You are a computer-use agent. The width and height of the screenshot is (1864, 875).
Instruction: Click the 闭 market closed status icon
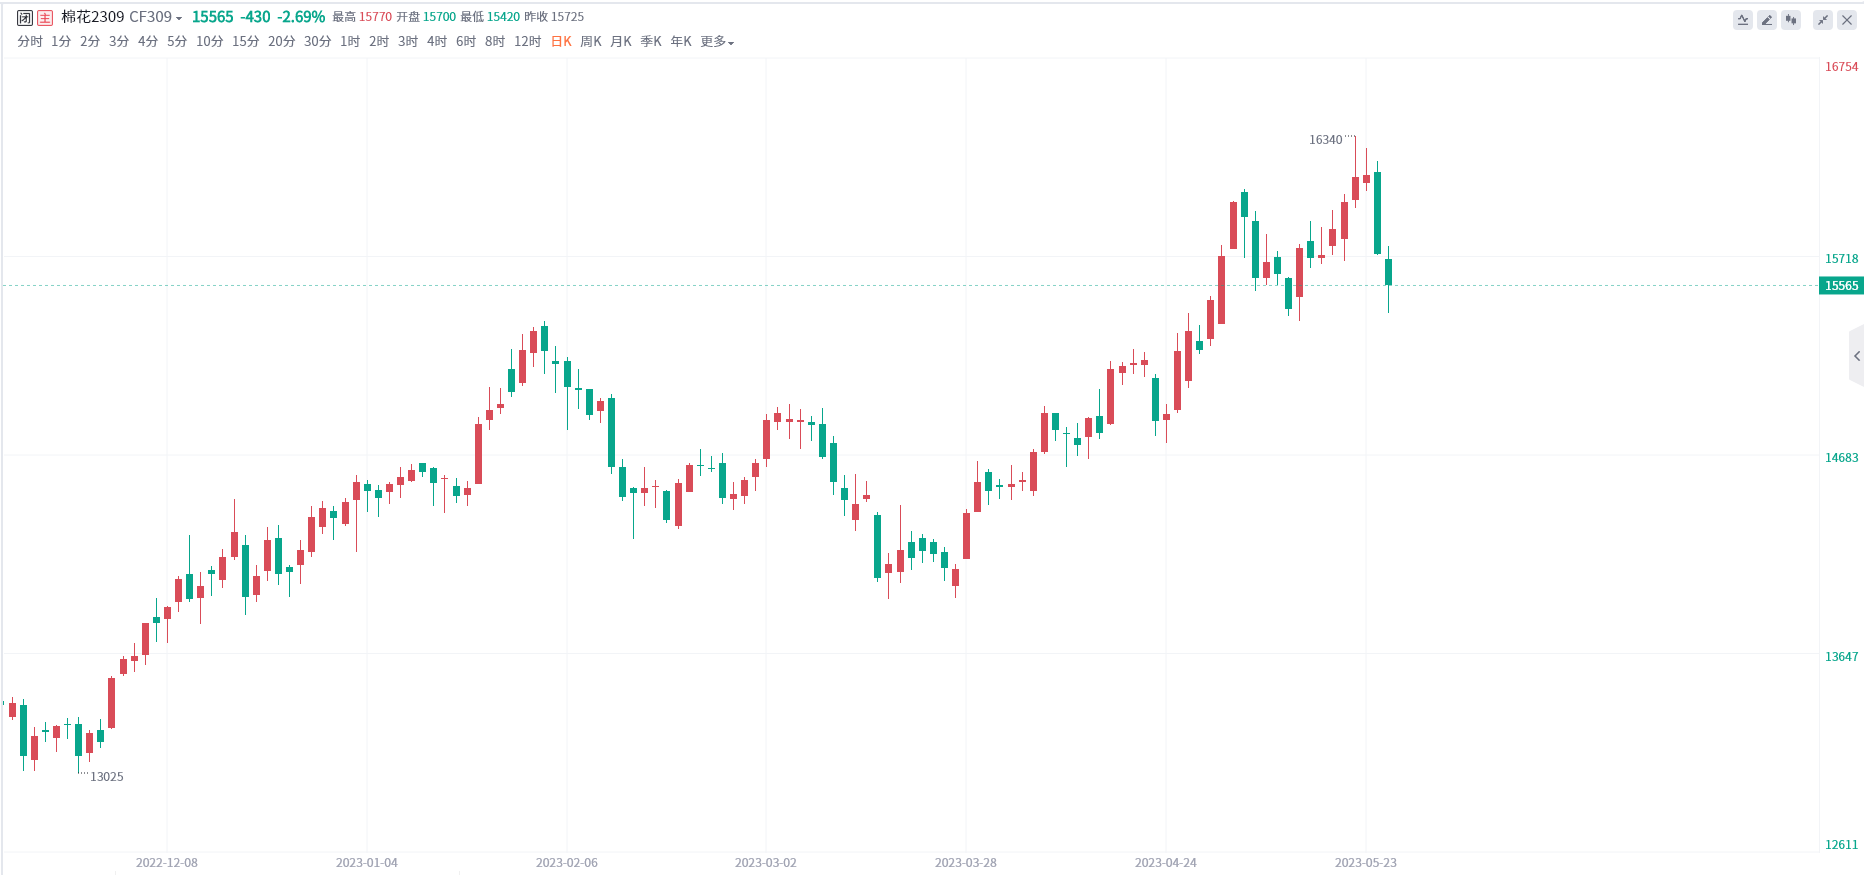pyautogui.click(x=25, y=17)
